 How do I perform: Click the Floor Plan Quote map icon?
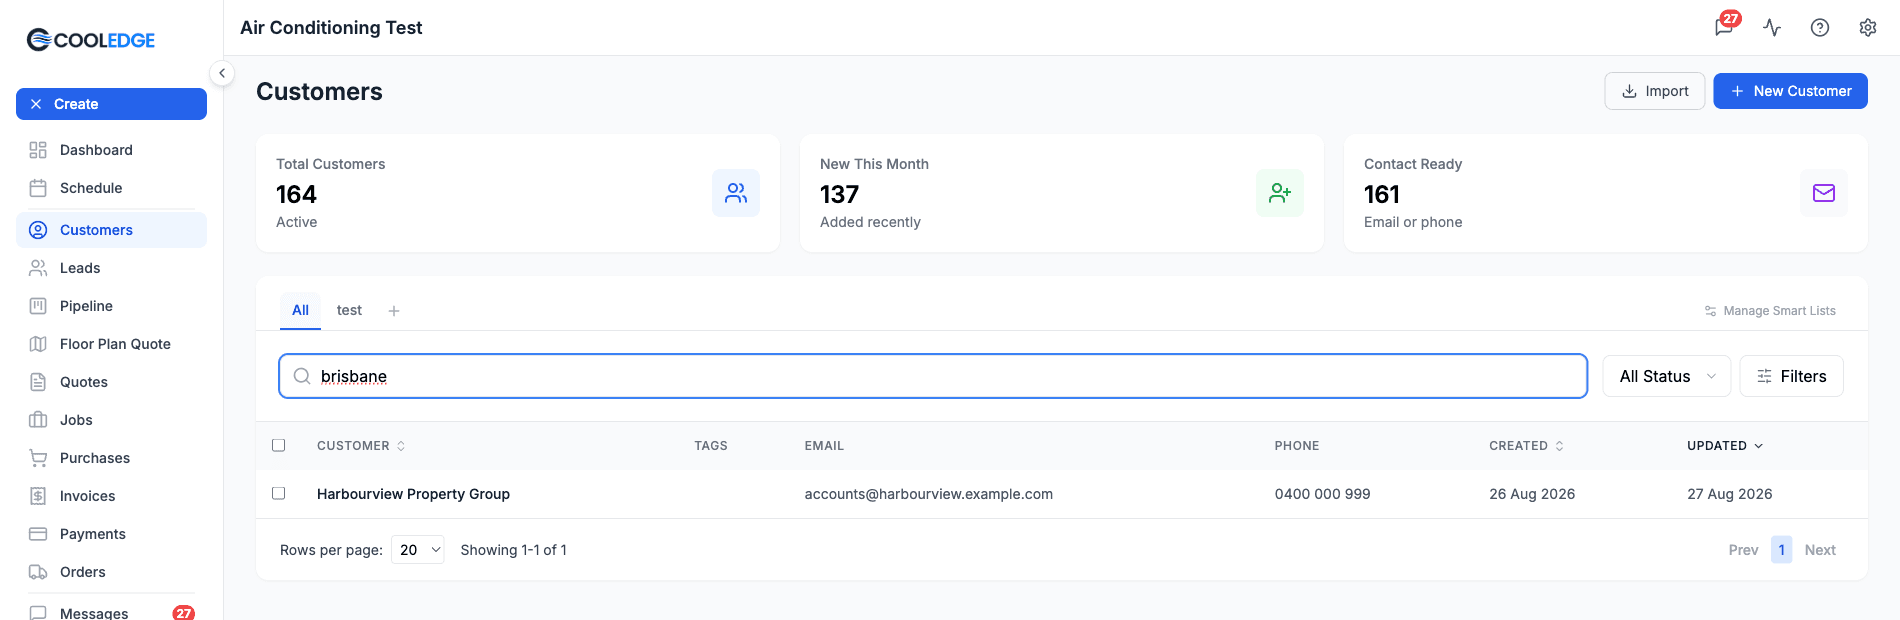point(38,344)
